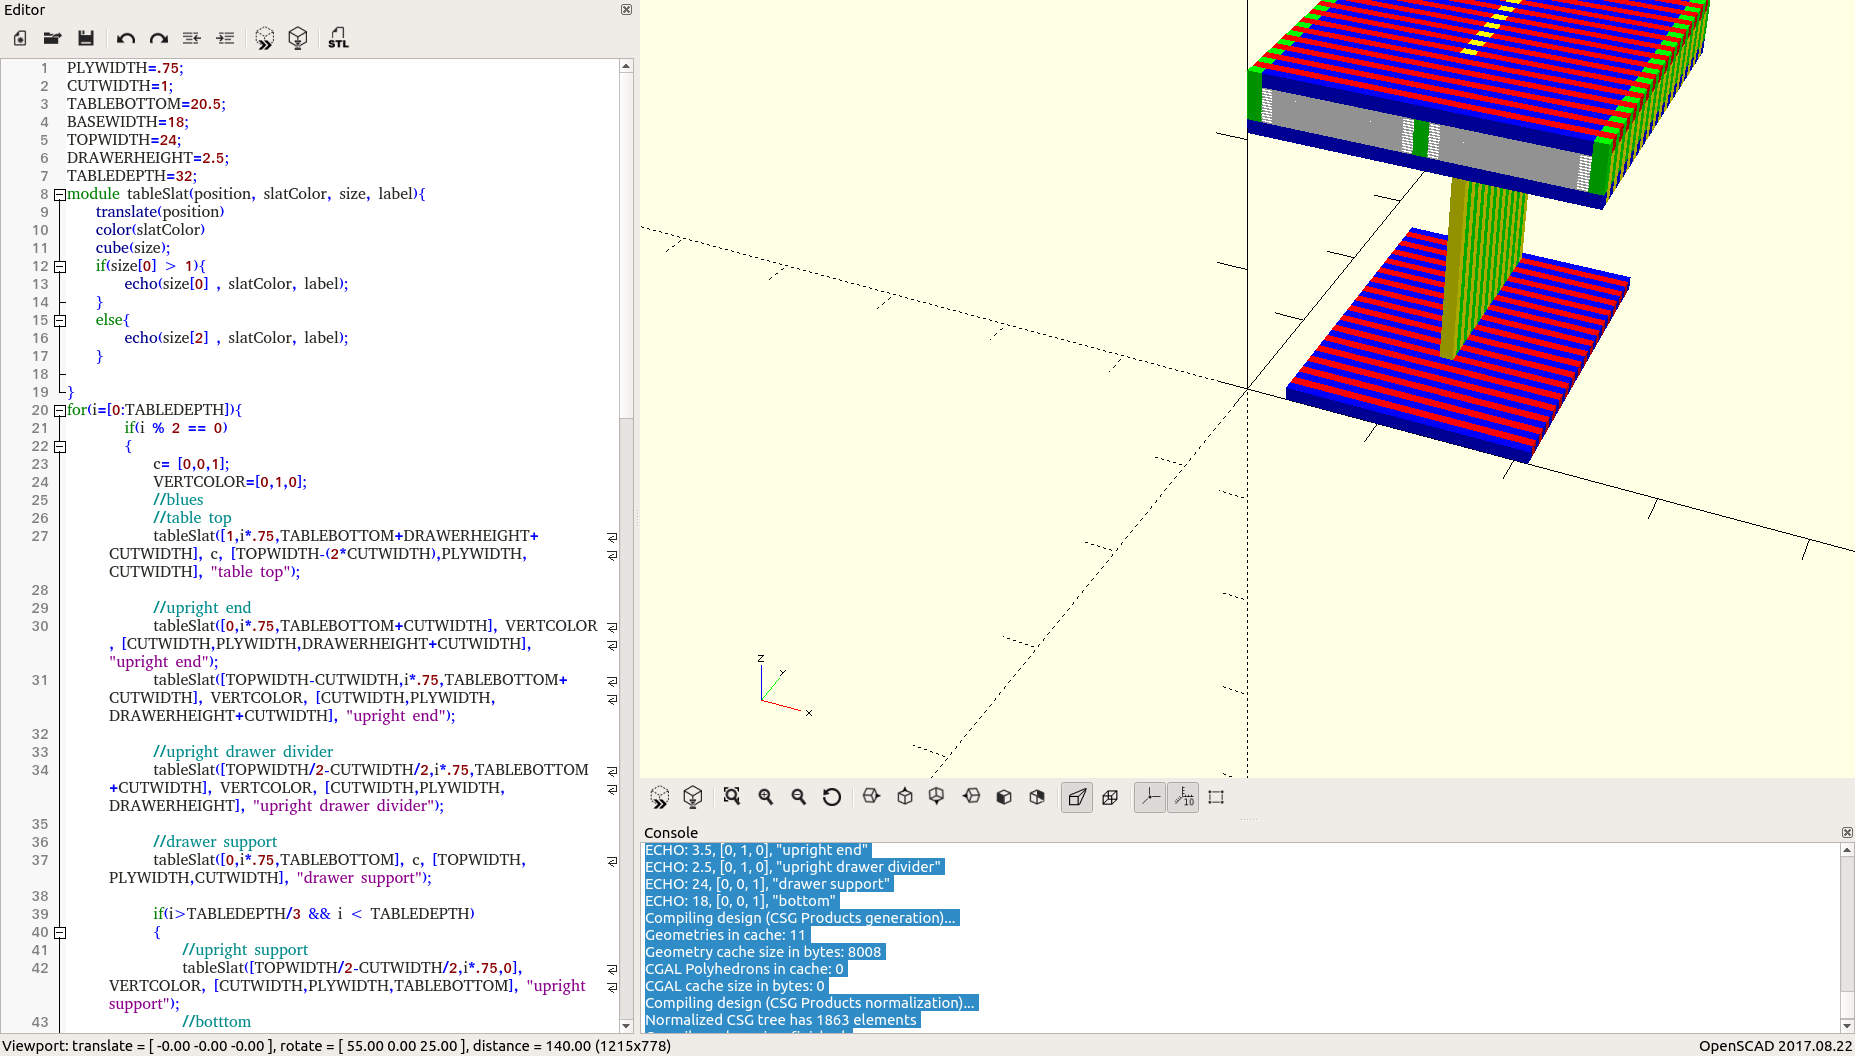Click the '//upright drawer divider' comment
1855x1056 pixels.
click(x=243, y=752)
